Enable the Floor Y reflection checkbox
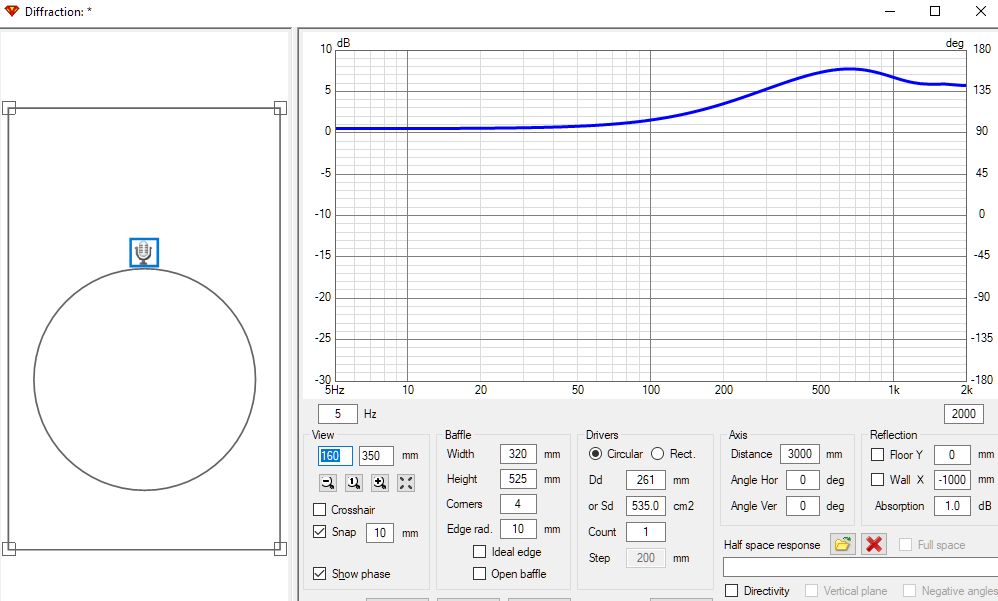This screenshot has width=998, height=601. [x=878, y=455]
